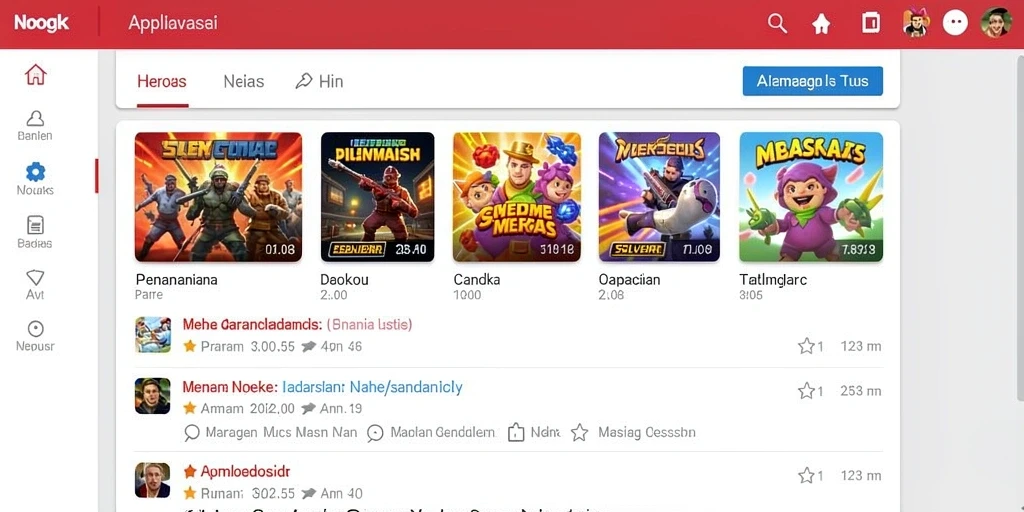The width and height of the screenshot is (1024, 512).
Task: Open the Daokou game thumbnail
Action: tap(377, 197)
